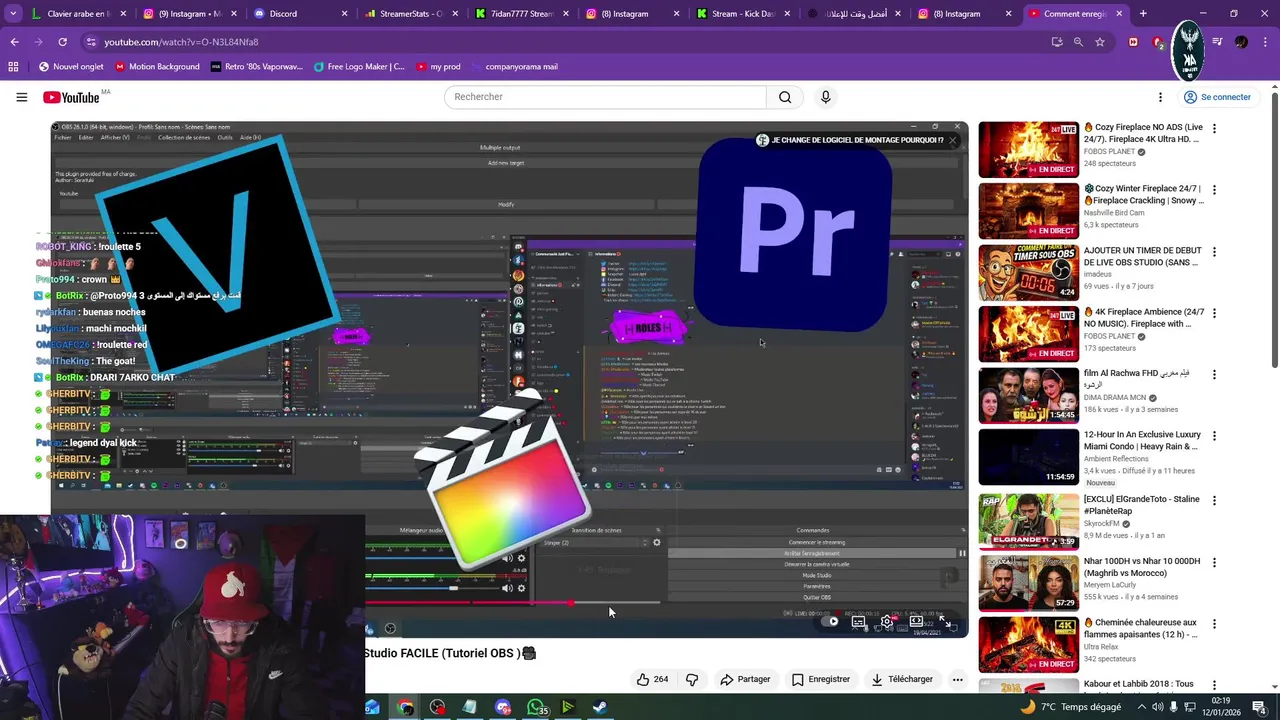The width and height of the screenshot is (1280, 720).
Task: Open the Motion Background bookmark
Action: coord(157,67)
